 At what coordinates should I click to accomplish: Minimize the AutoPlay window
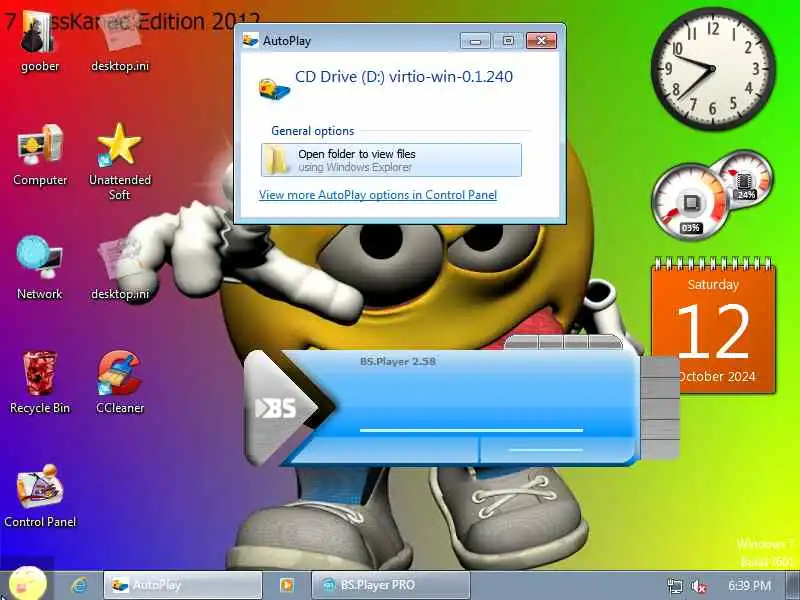tap(475, 41)
